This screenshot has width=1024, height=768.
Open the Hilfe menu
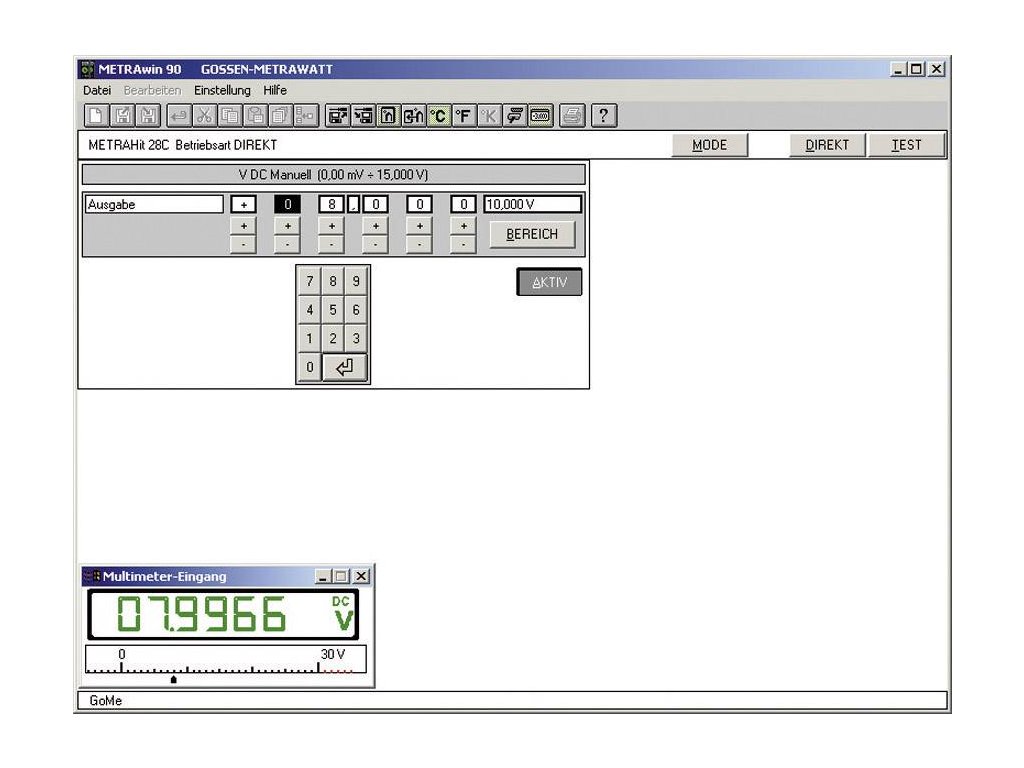point(275,90)
